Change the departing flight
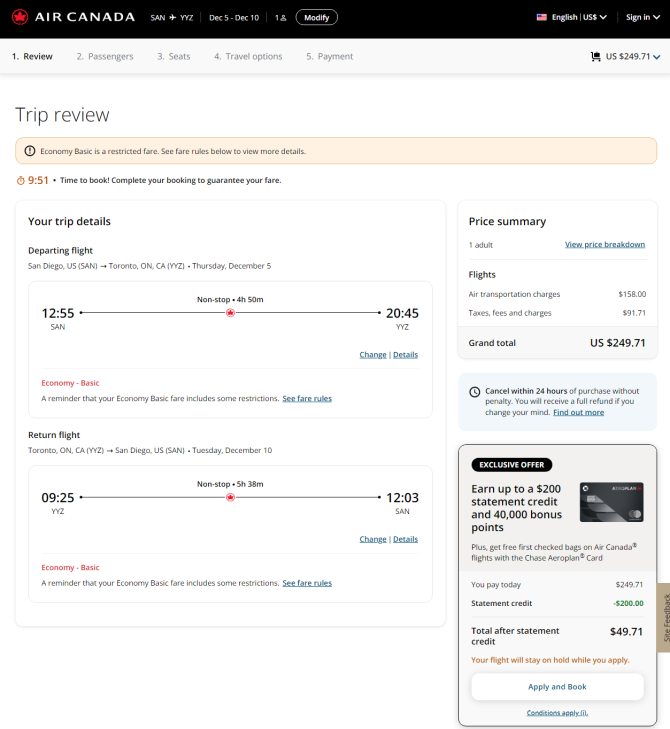Viewport: 670px width, 729px height. 373,355
